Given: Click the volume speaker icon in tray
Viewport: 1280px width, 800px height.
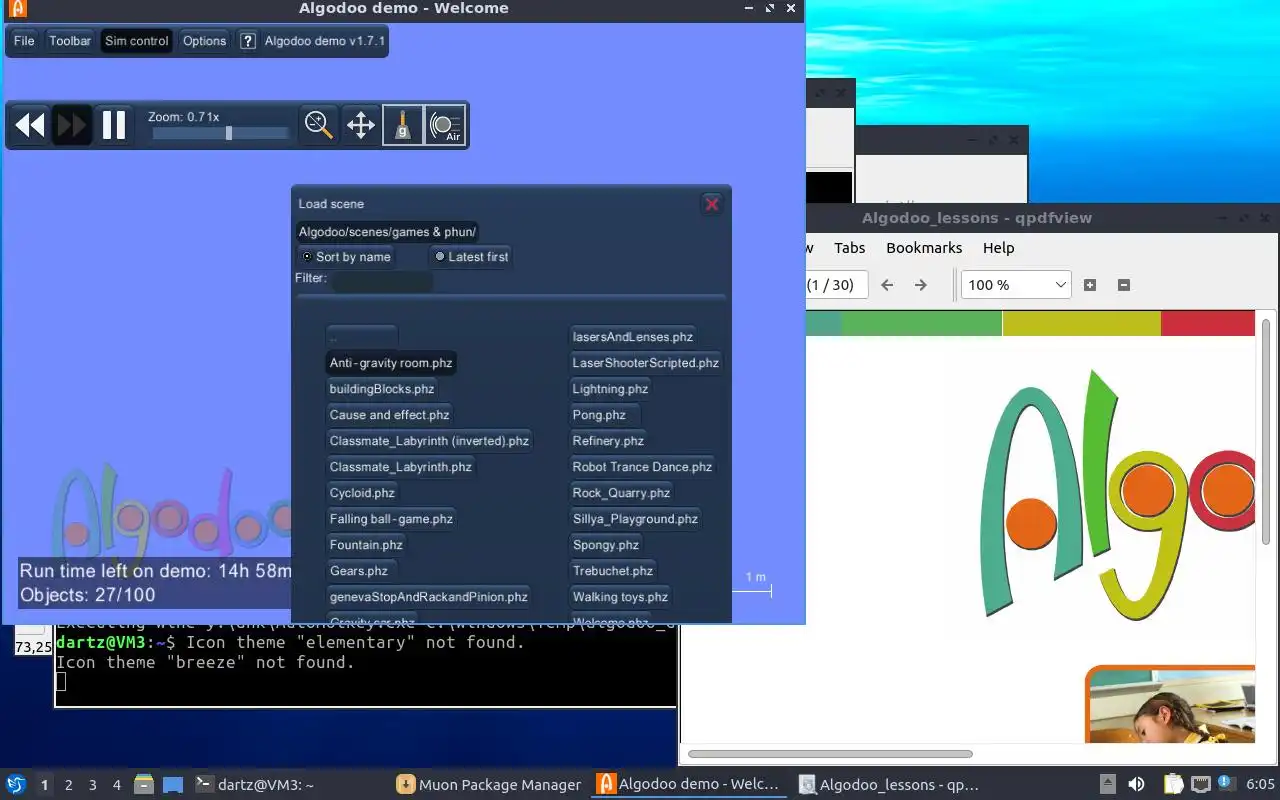Looking at the screenshot, I should point(1136,785).
